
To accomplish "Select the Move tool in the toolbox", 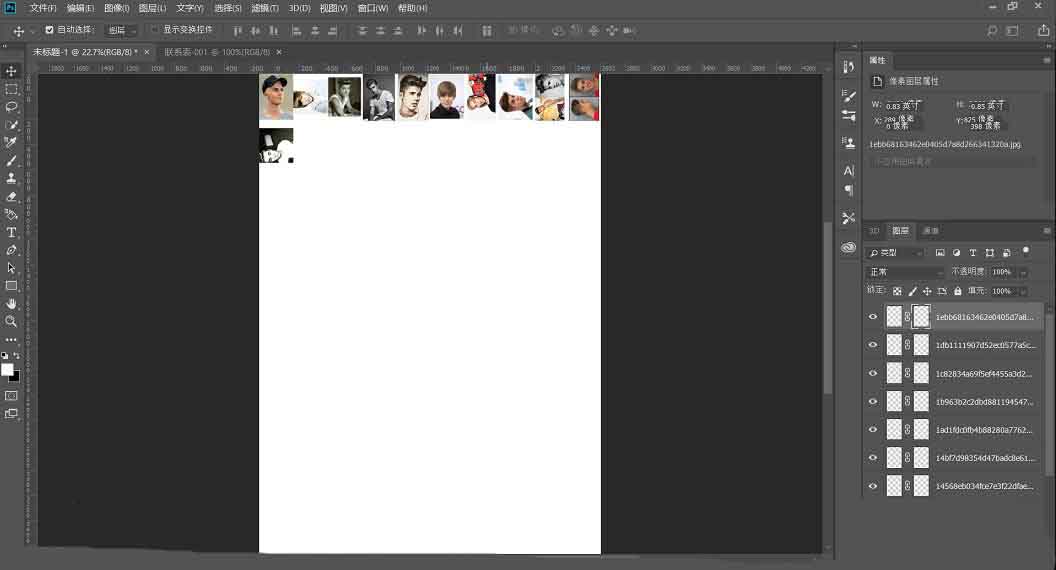I will point(11,71).
